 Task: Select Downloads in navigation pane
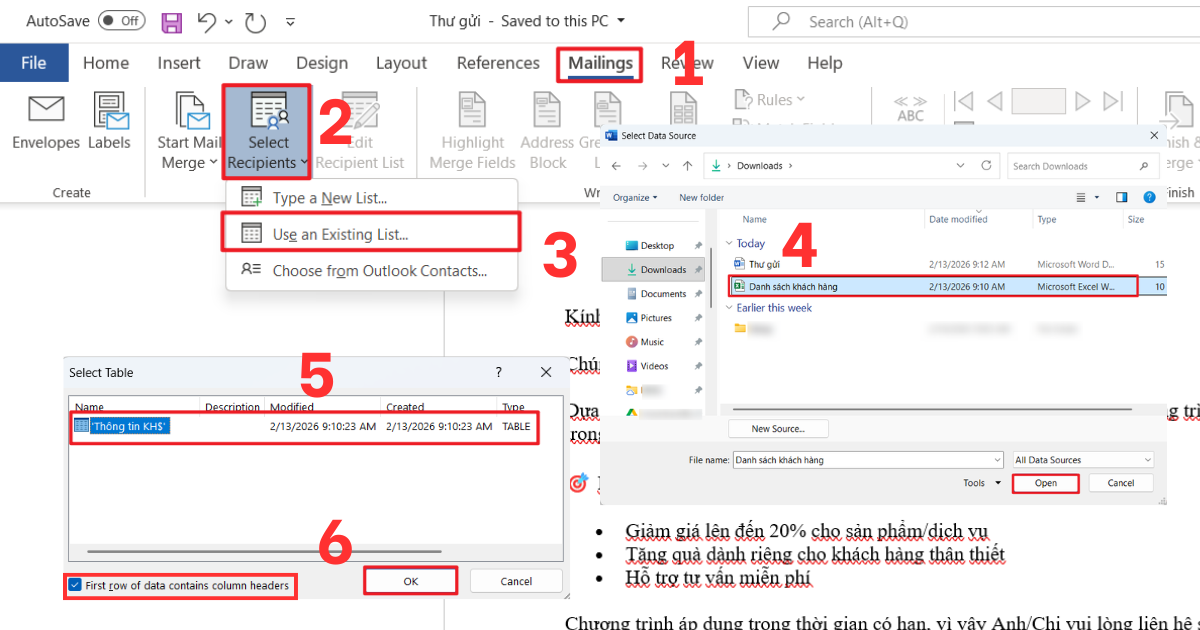click(x=655, y=269)
